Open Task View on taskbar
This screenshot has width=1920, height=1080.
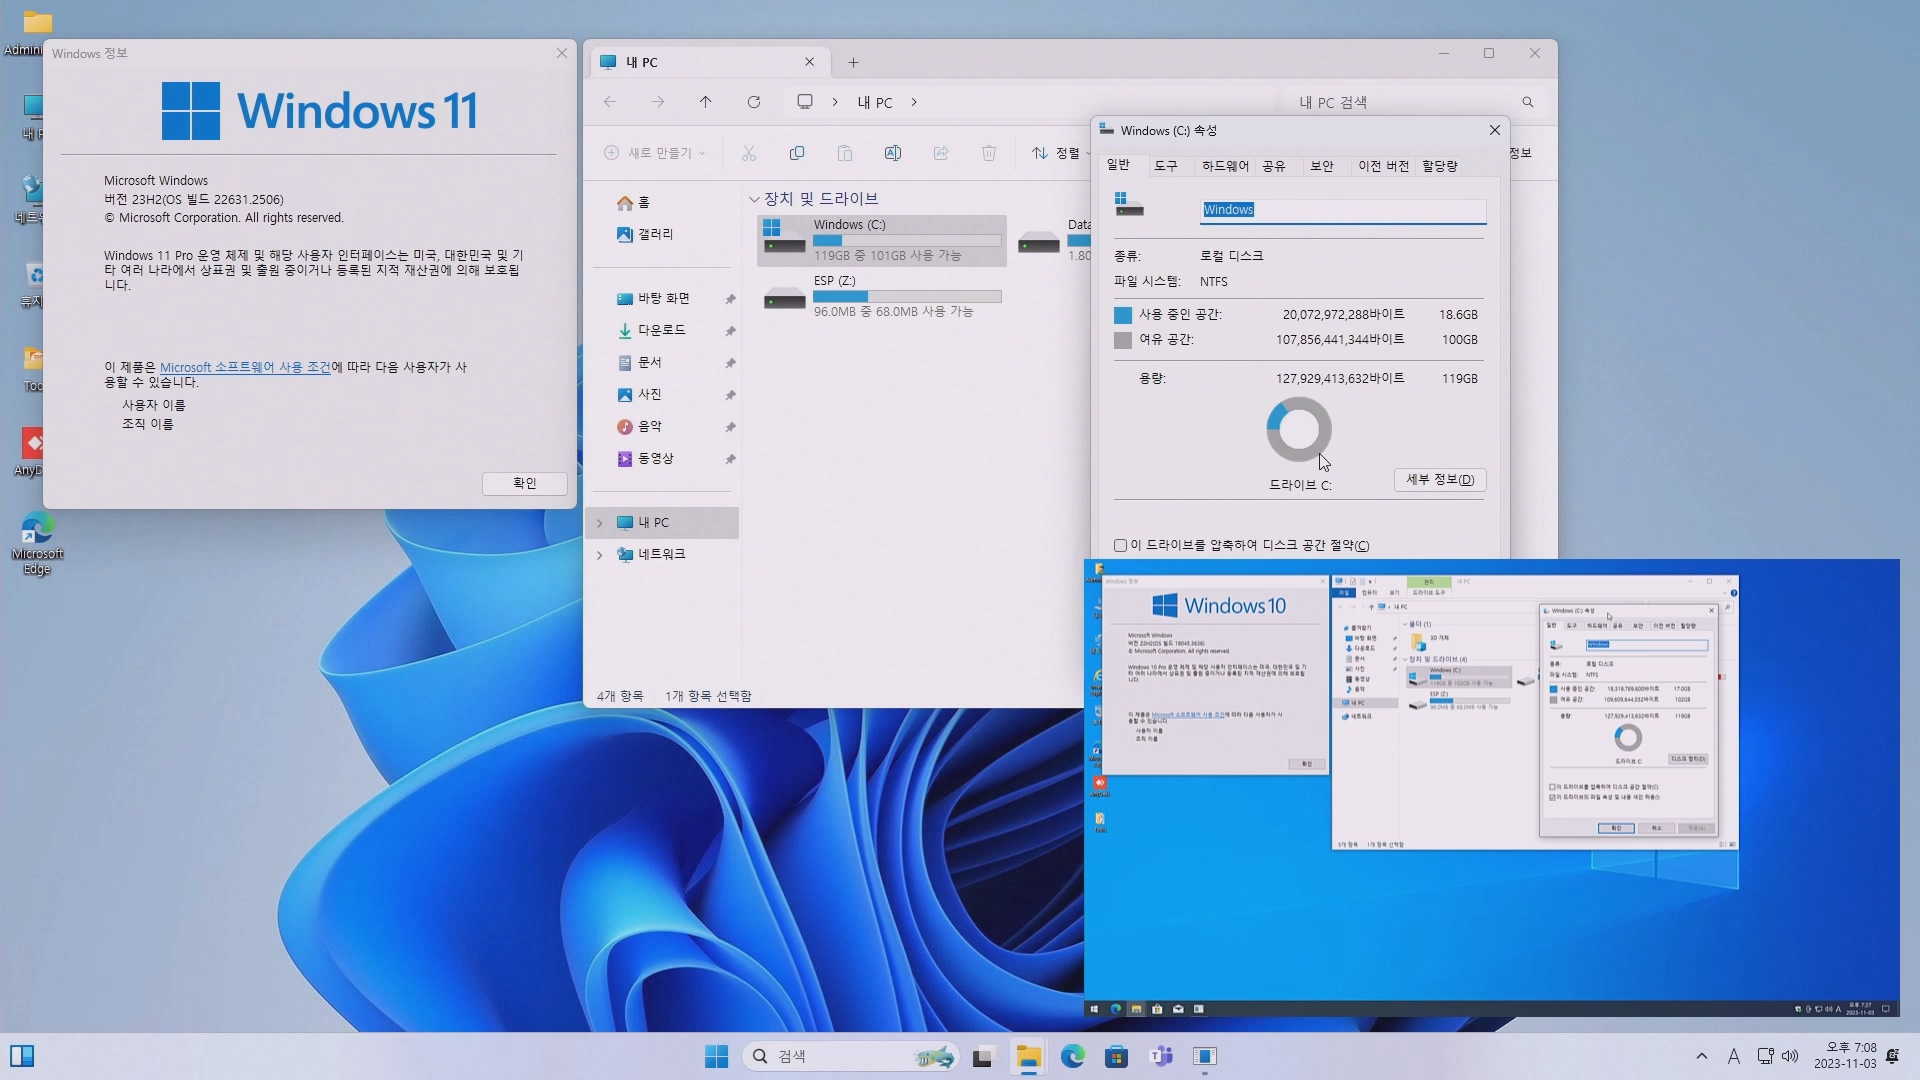coord(983,1057)
